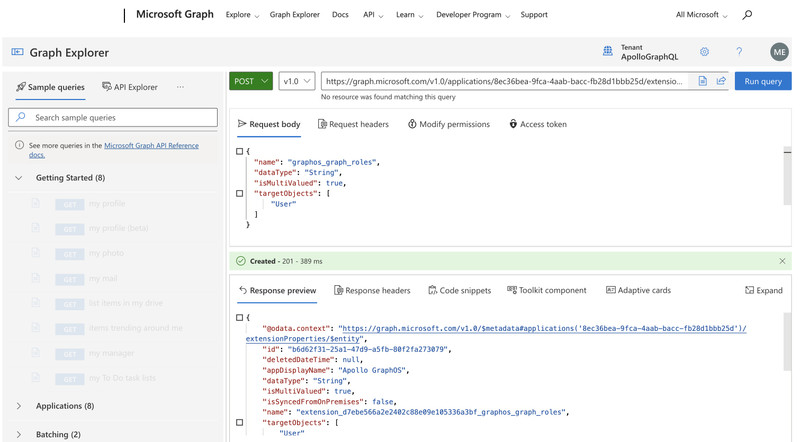Open the Docs link in top navigation

click(x=340, y=15)
